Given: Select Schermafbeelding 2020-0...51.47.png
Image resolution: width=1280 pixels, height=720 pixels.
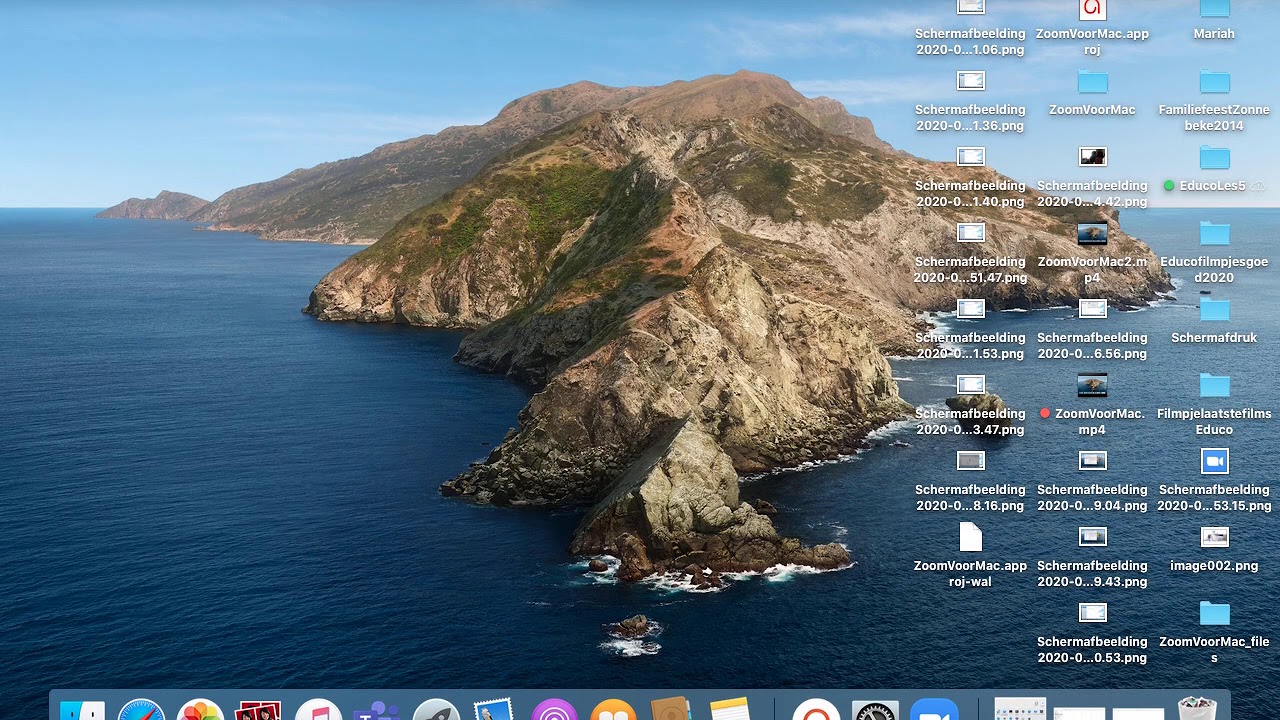Looking at the screenshot, I should tap(970, 252).
